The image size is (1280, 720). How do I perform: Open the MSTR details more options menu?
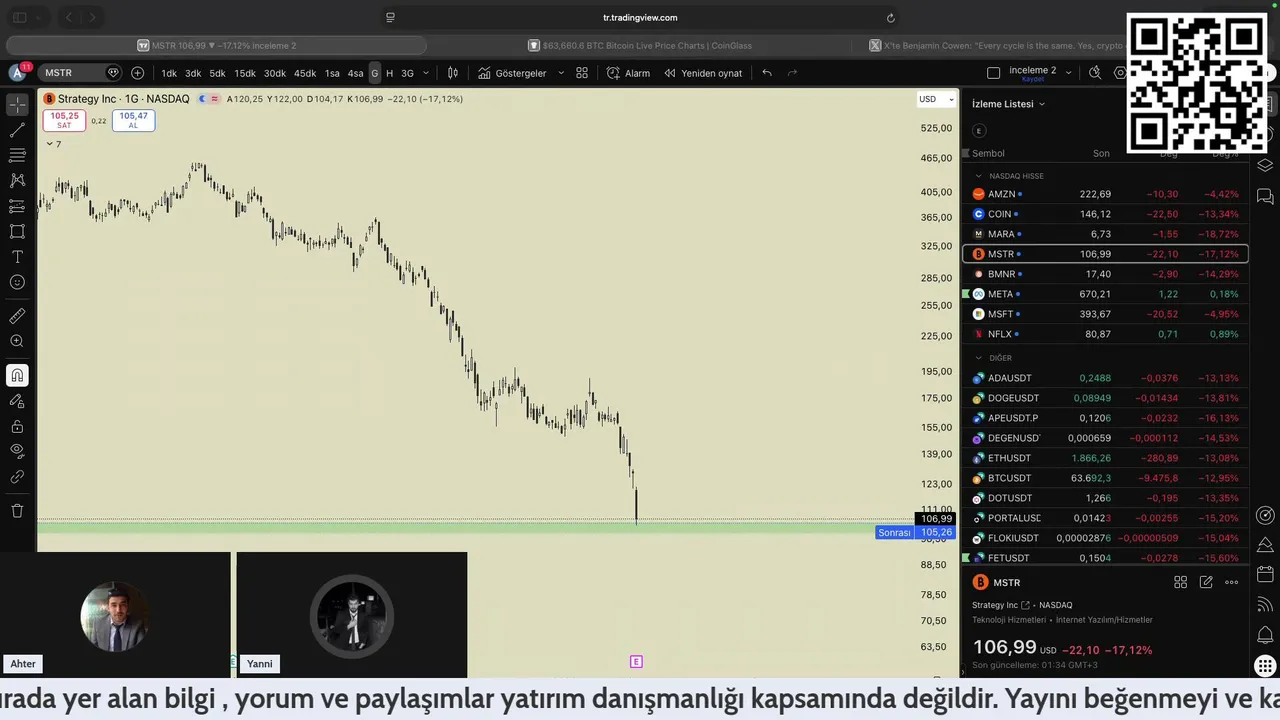tap(1231, 582)
